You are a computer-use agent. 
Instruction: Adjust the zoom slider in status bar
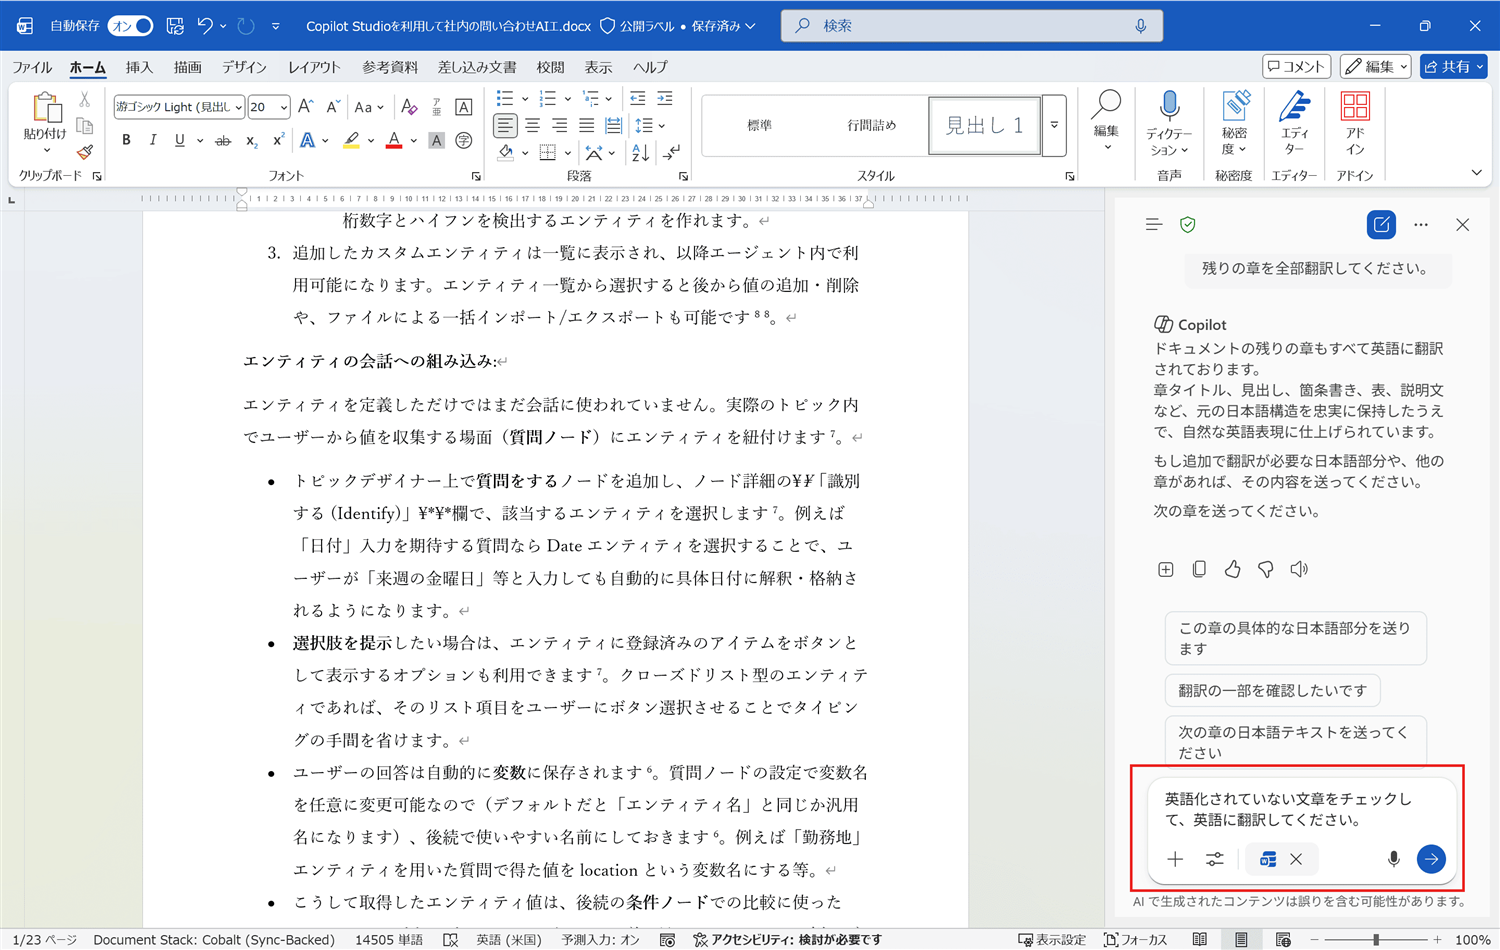click(x=1376, y=940)
